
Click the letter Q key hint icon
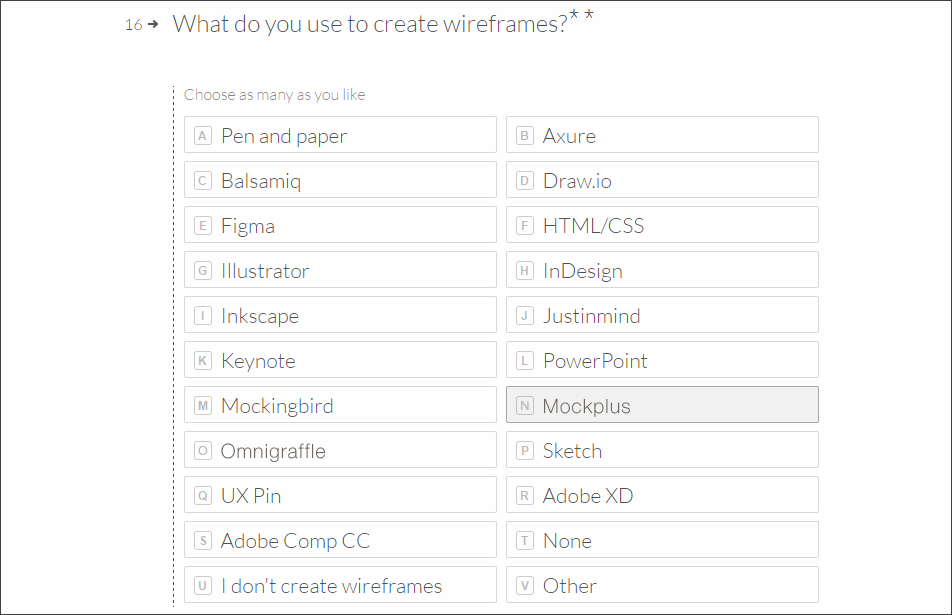click(203, 495)
